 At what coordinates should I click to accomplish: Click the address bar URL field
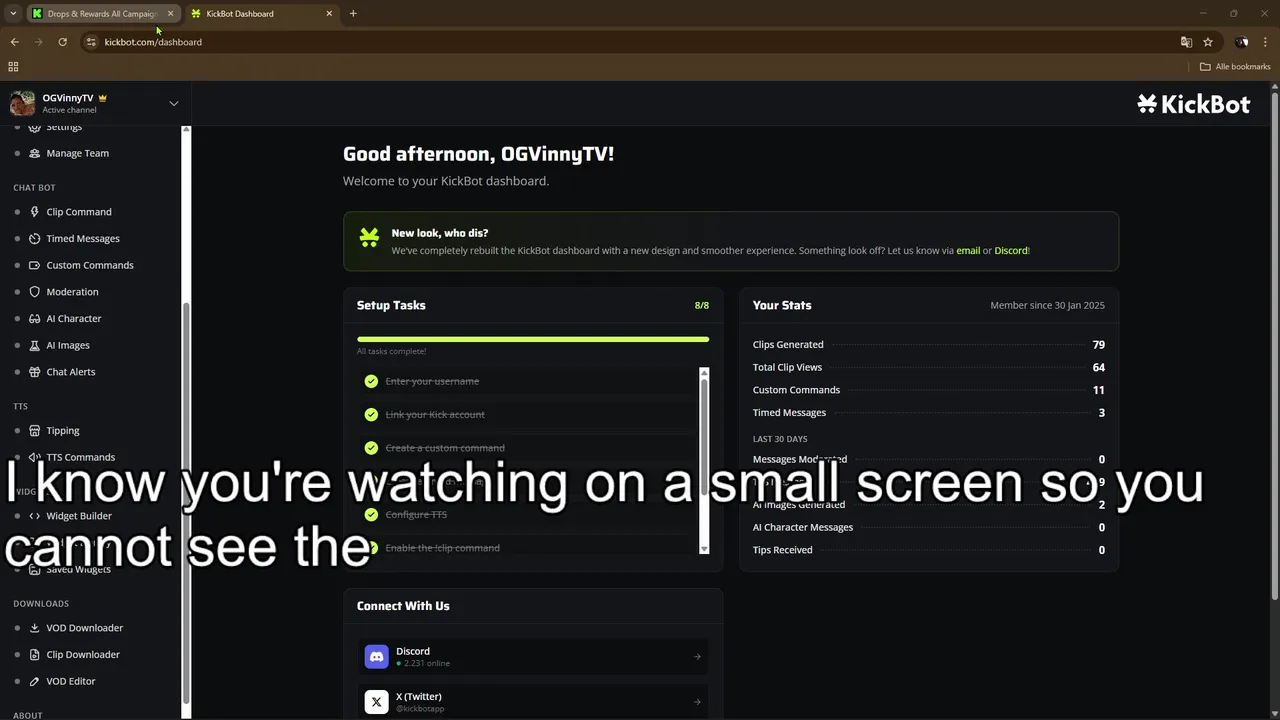click(630, 42)
